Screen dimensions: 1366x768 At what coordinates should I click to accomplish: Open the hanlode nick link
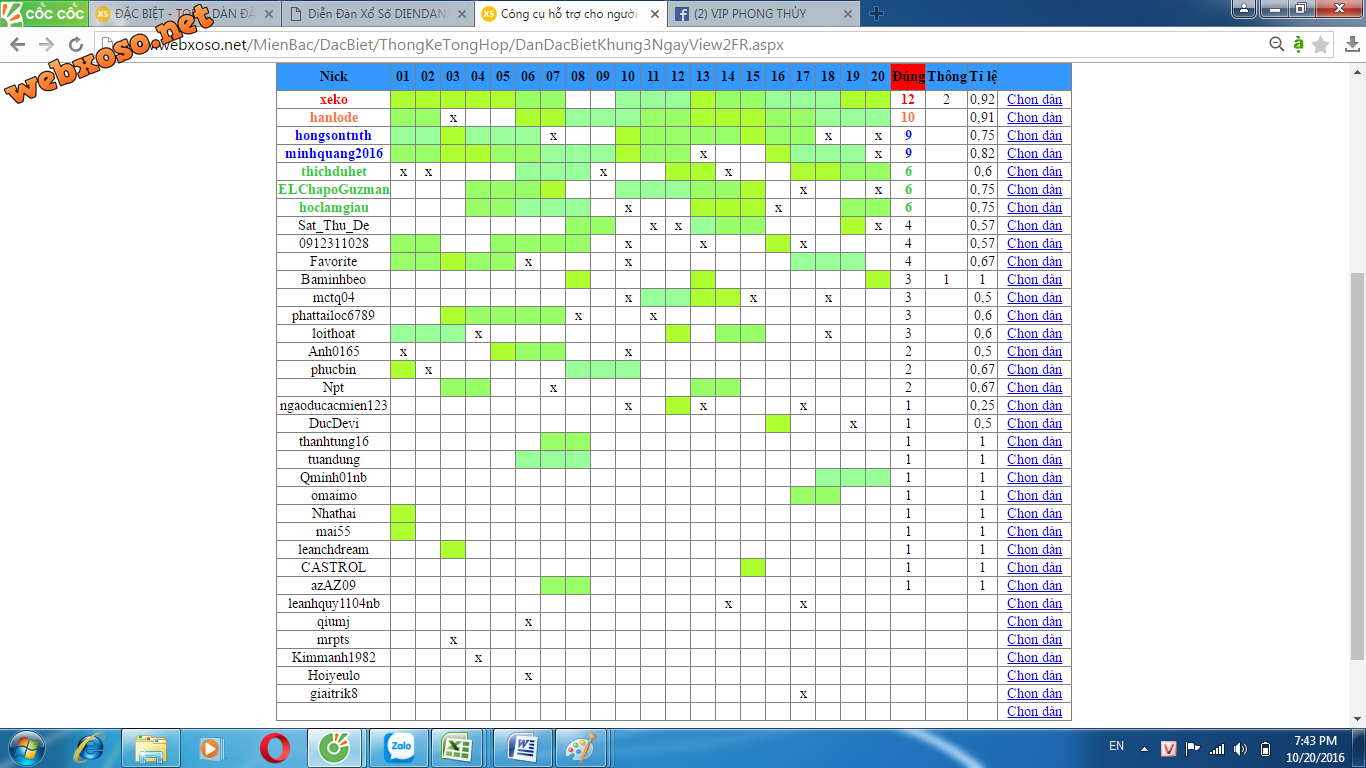pyautogui.click(x=333, y=117)
